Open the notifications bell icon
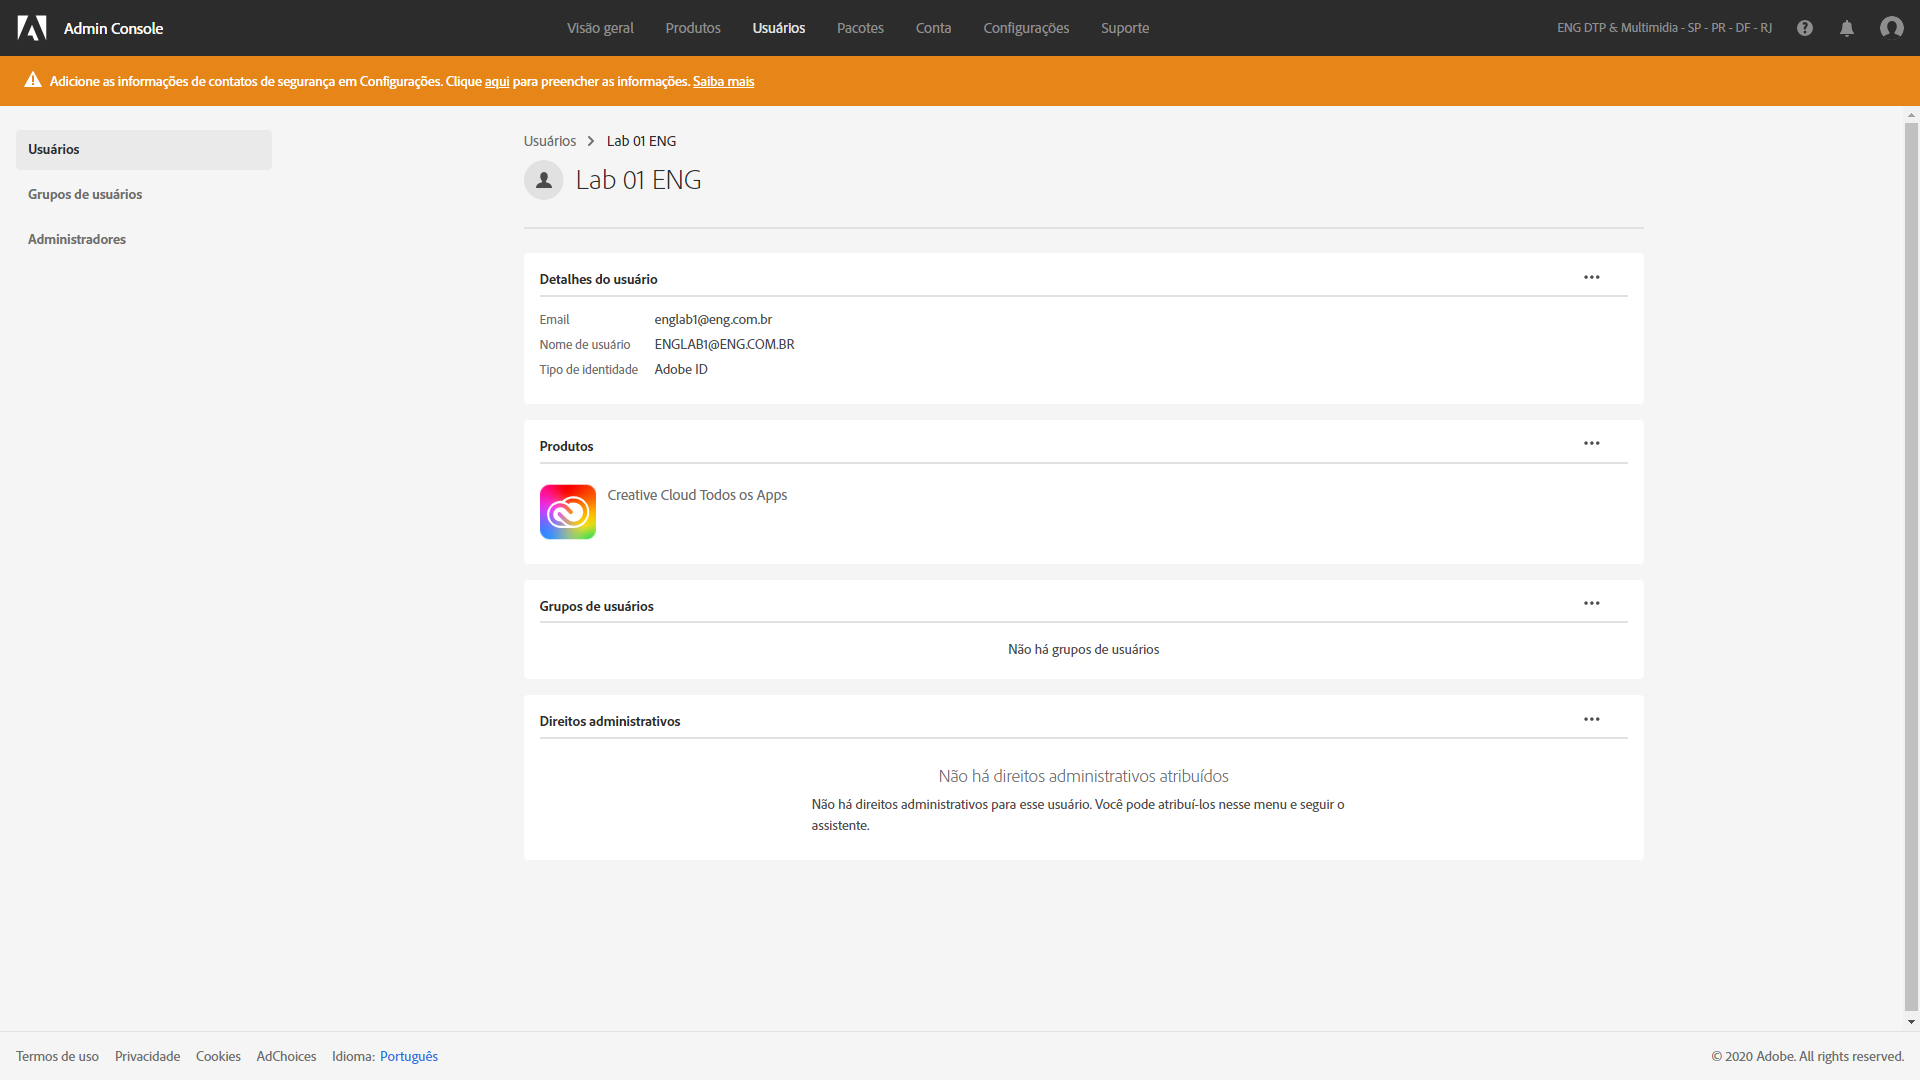 click(1847, 28)
